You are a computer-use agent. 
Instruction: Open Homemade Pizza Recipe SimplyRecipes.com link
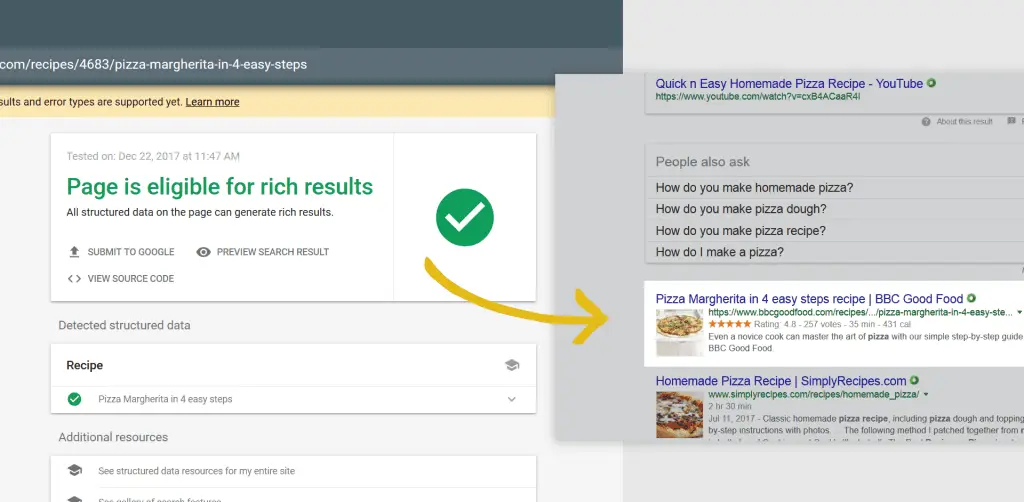[x=781, y=381]
